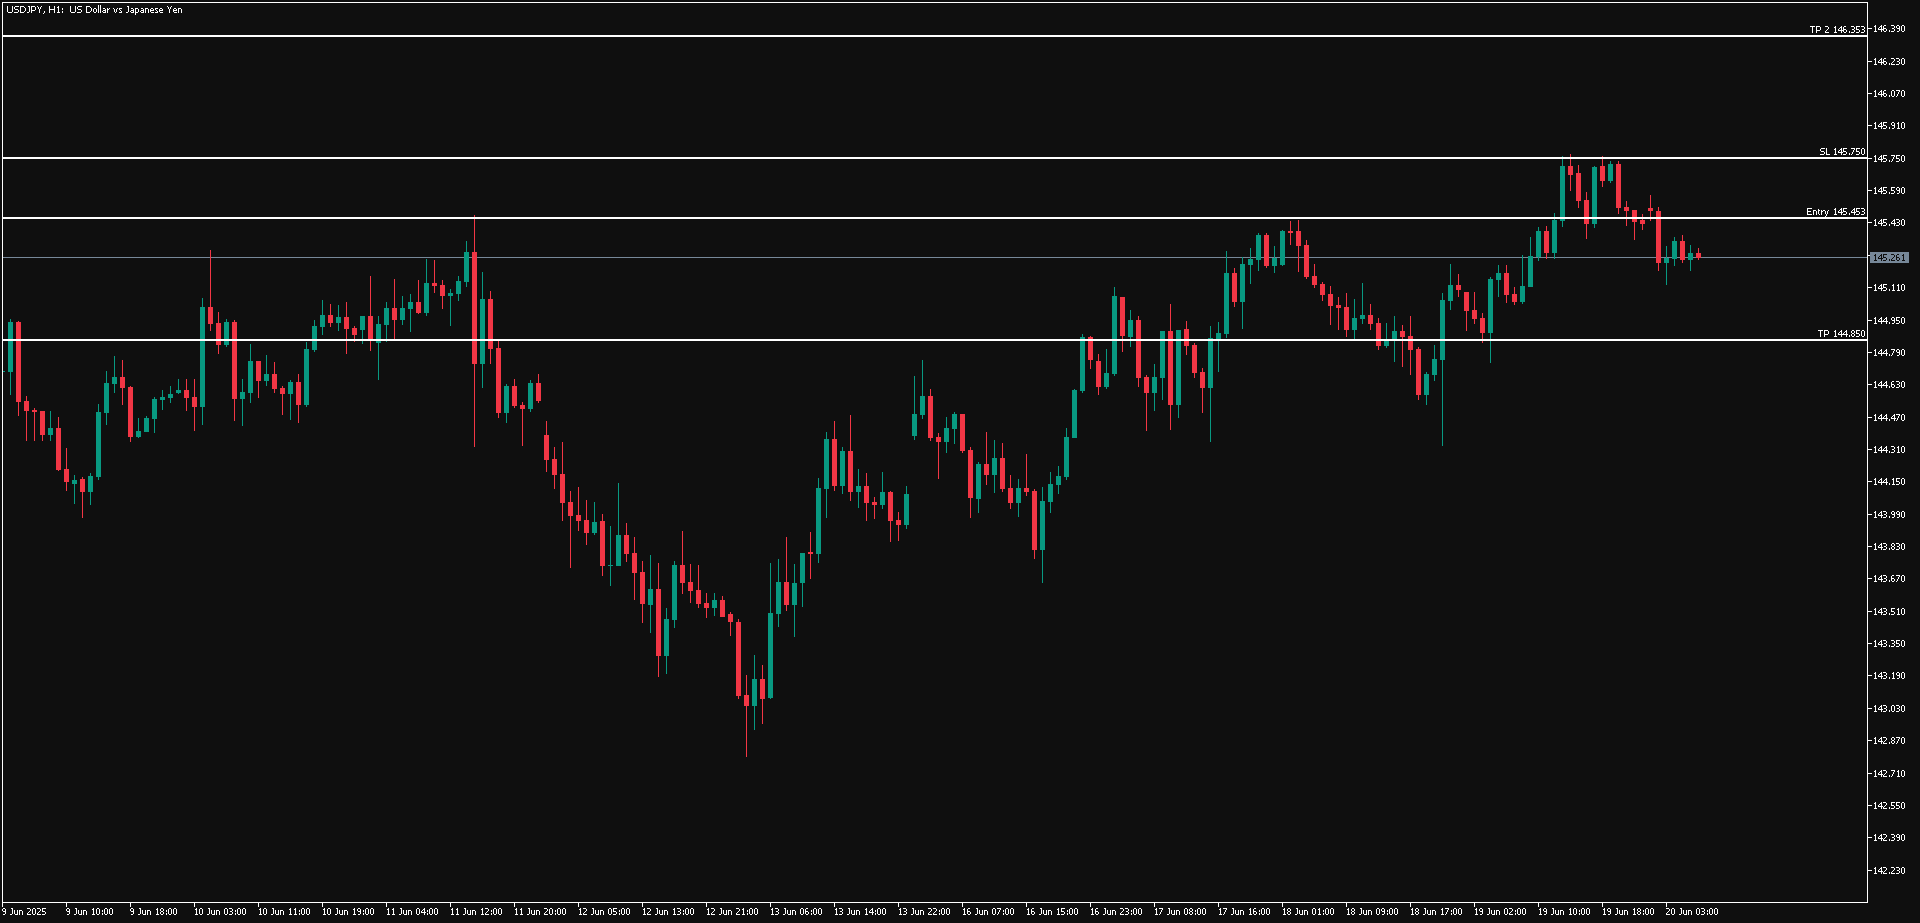Screen dimensions: 1920x923
Task: Click the 145.110 value on price axis
Action: point(1888,288)
